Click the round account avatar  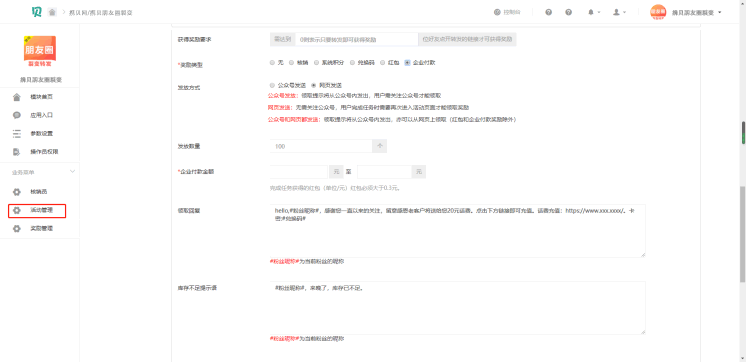[658, 12]
